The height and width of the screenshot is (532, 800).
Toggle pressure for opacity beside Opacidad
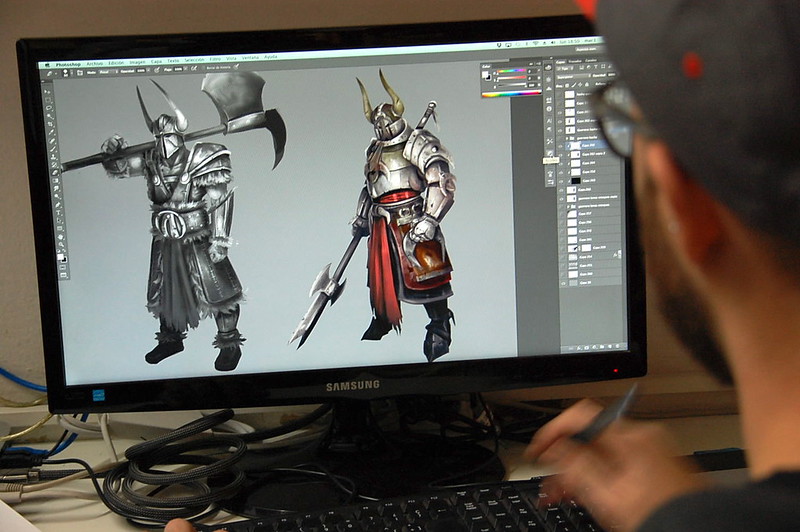(157, 69)
